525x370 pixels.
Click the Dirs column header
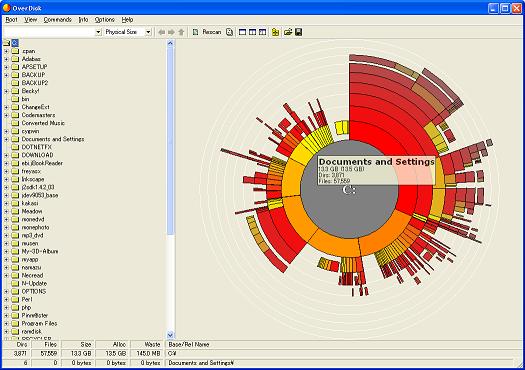click(16, 344)
